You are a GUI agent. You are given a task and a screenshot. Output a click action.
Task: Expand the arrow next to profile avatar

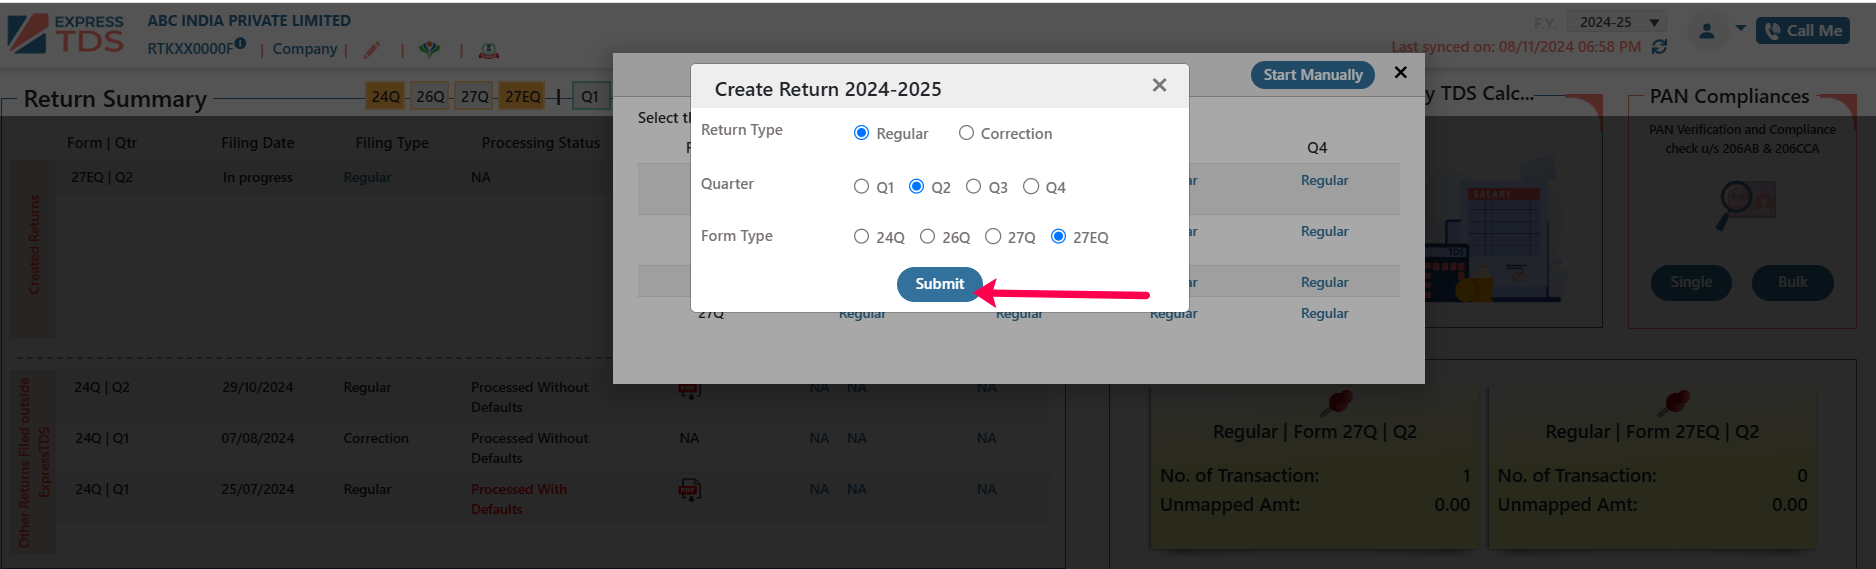1741,28
